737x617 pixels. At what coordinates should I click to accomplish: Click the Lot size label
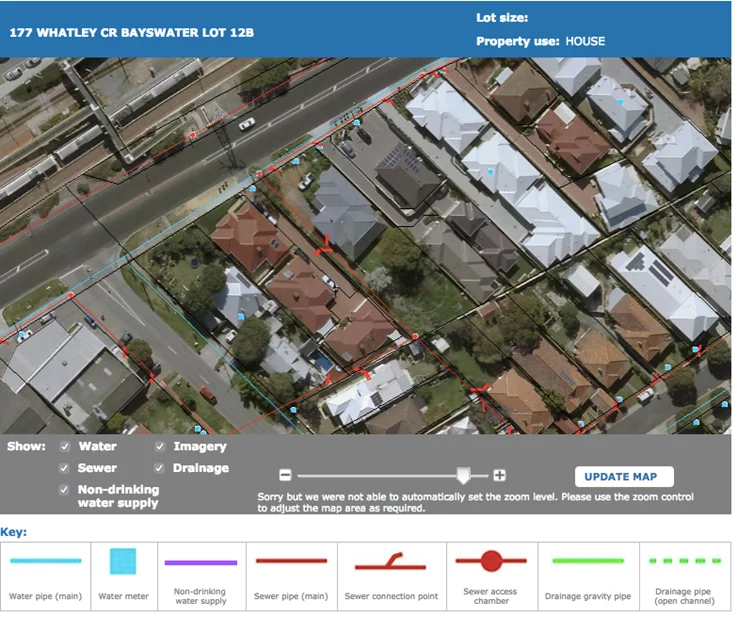pyautogui.click(x=502, y=18)
